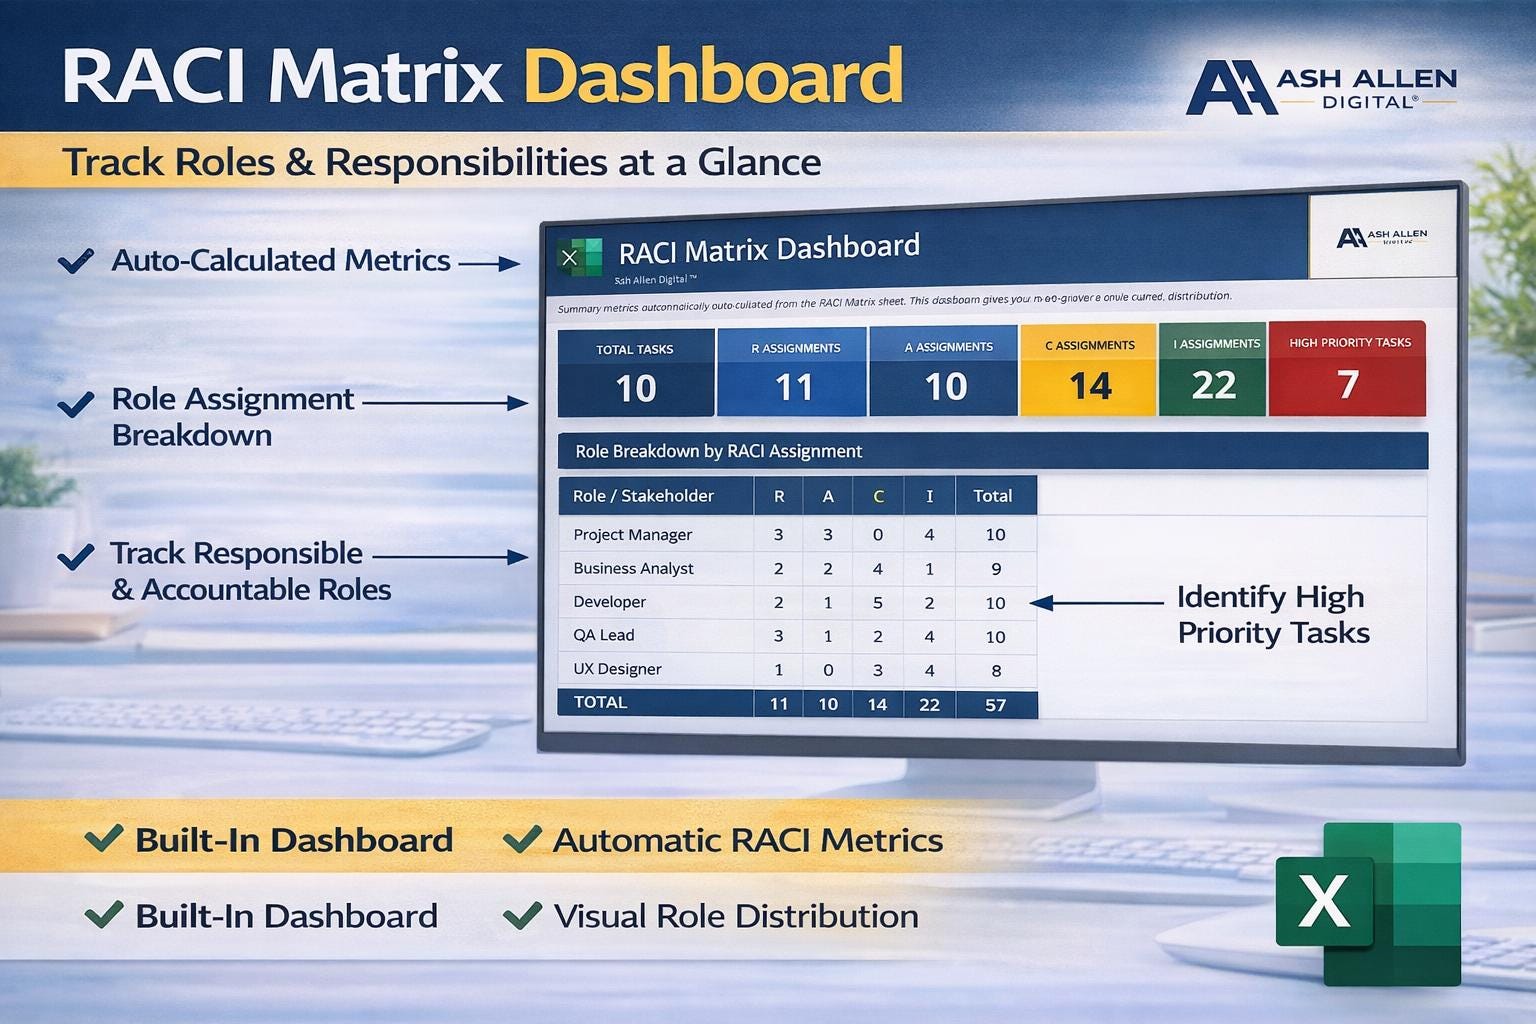Viewport: 1536px width, 1024px height.
Task: Click the Auto-Calculated Metrics label
Action: pyautogui.click(x=281, y=260)
